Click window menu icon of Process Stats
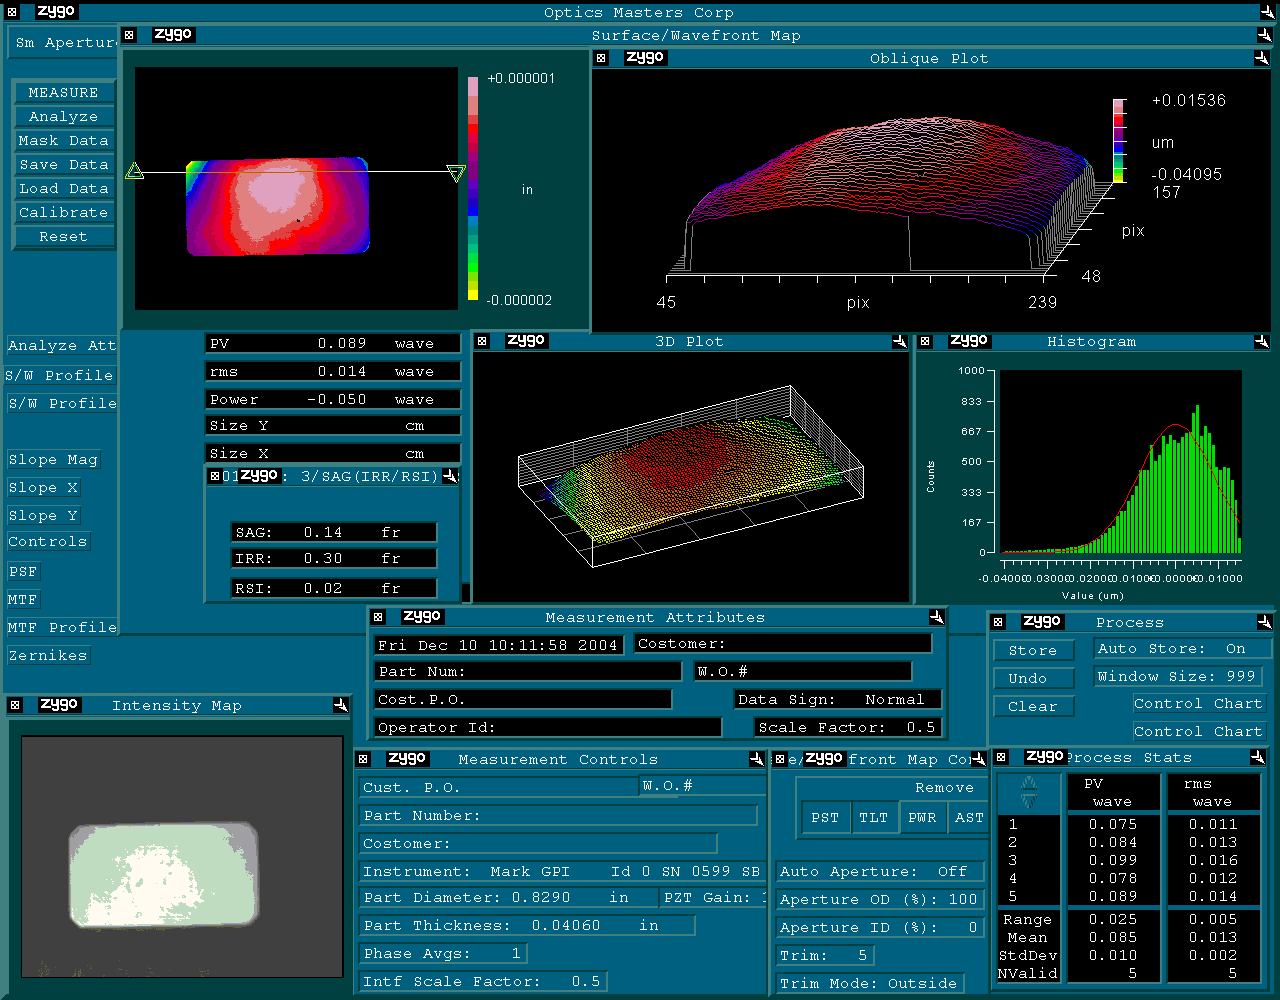Viewport: 1280px width, 1000px height. (x=1001, y=757)
